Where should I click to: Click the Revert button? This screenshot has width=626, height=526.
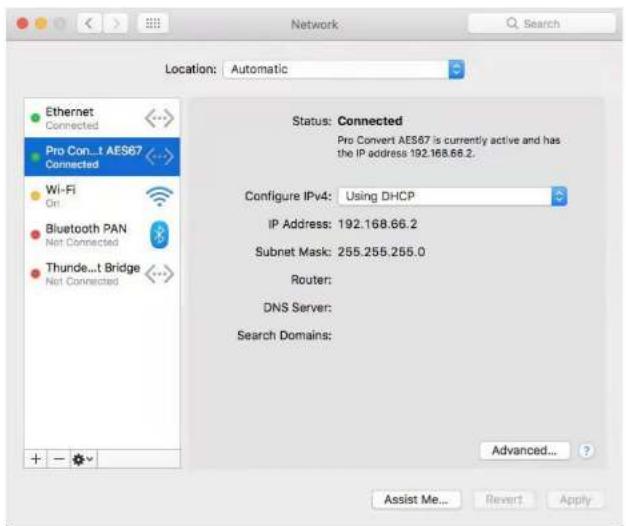(x=504, y=499)
